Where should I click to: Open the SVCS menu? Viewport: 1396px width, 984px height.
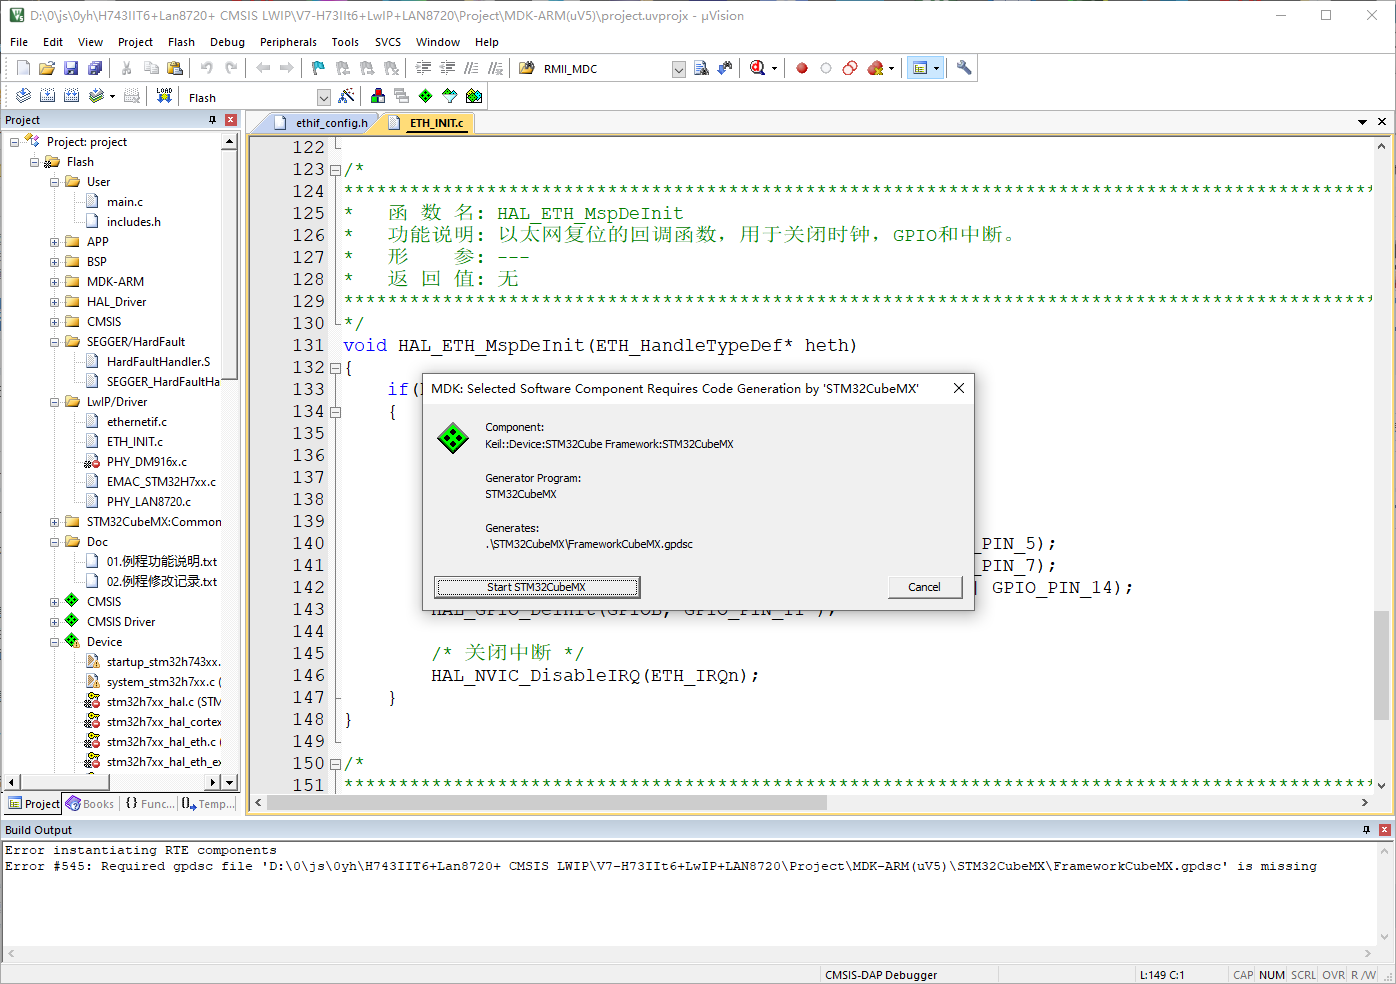388,42
